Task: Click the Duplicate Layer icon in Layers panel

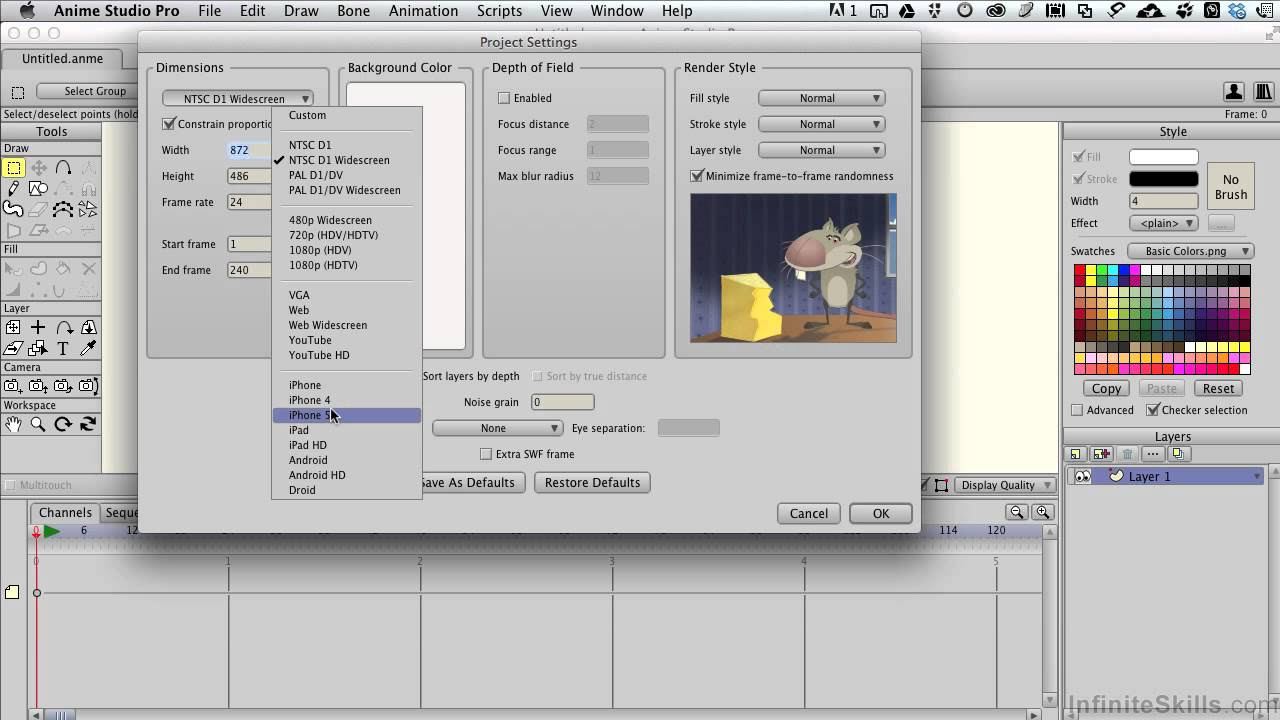Action: point(1180,453)
